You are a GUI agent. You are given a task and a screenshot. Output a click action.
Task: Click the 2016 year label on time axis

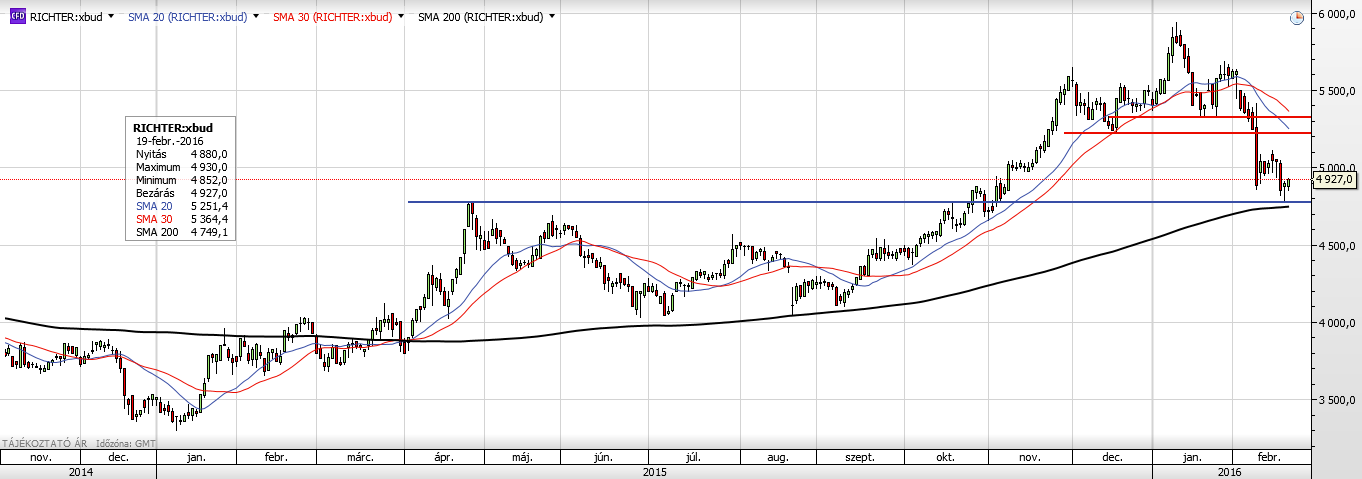1230,471
